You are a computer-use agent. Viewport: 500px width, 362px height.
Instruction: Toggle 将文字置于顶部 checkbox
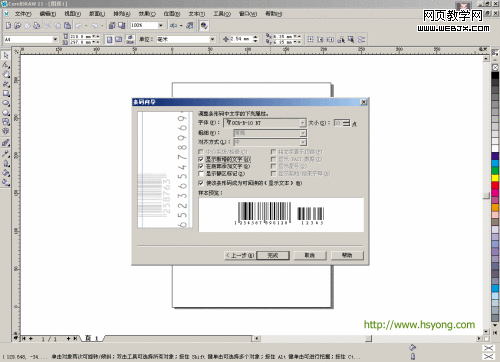pyautogui.click(x=273, y=152)
